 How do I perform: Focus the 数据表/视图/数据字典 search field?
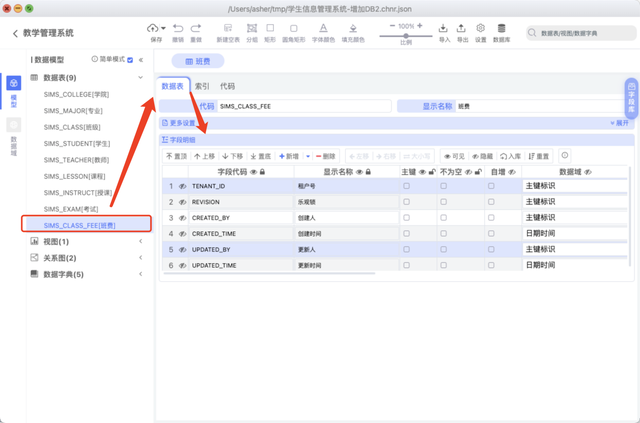click(x=581, y=33)
